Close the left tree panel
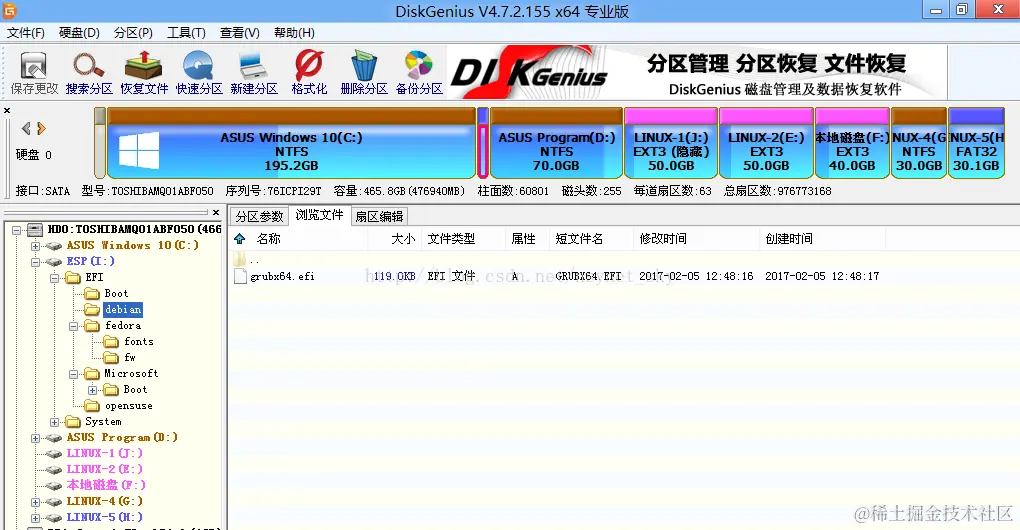Screen dimensions: 1020x530 point(216,212)
